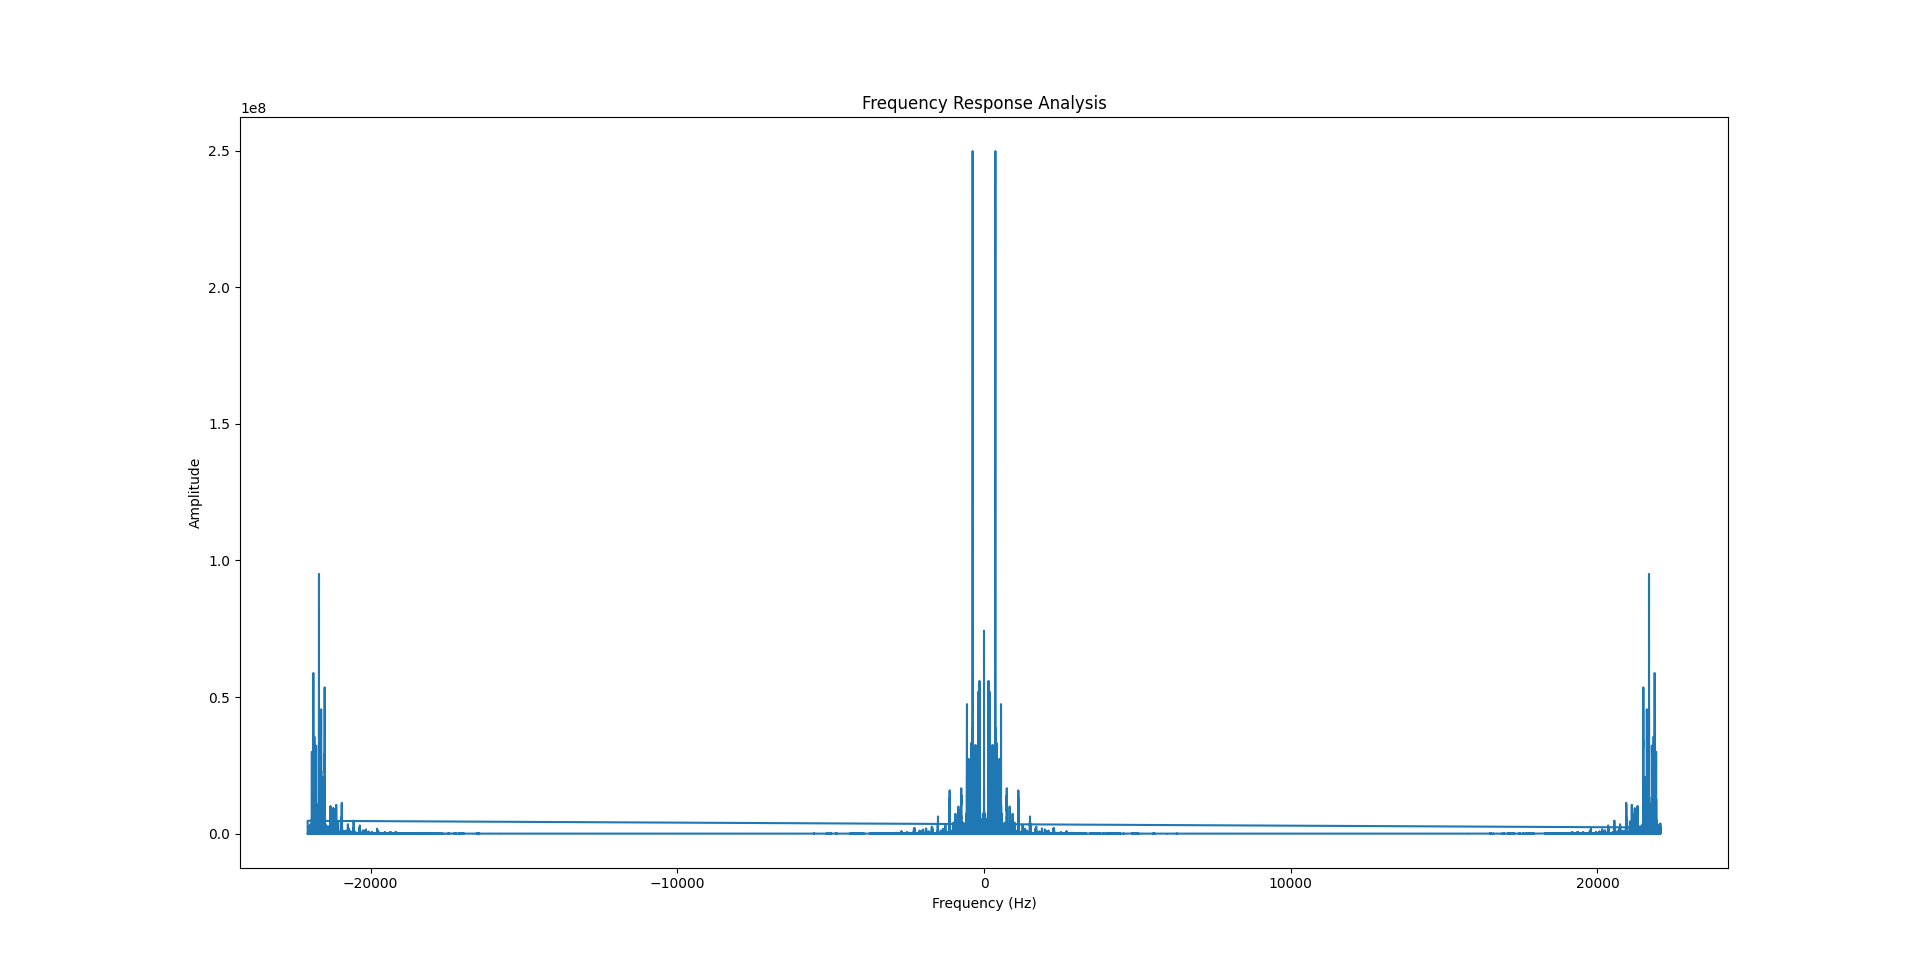
Task: Click the chart title Frequency Response Analysis
Action: click(984, 103)
